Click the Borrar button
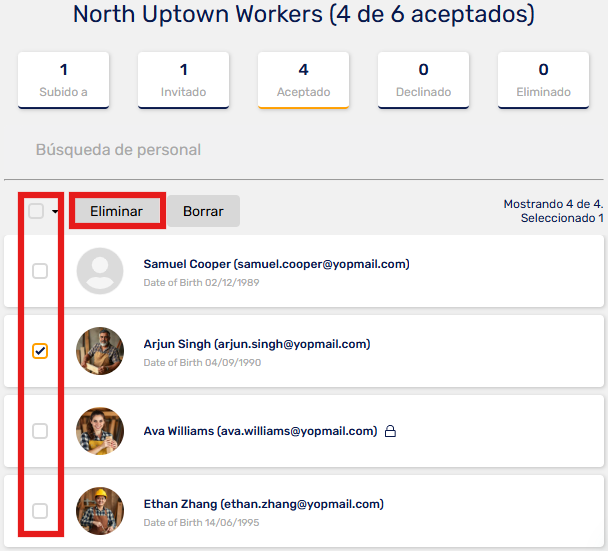The width and height of the screenshot is (608, 551). (203, 211)
